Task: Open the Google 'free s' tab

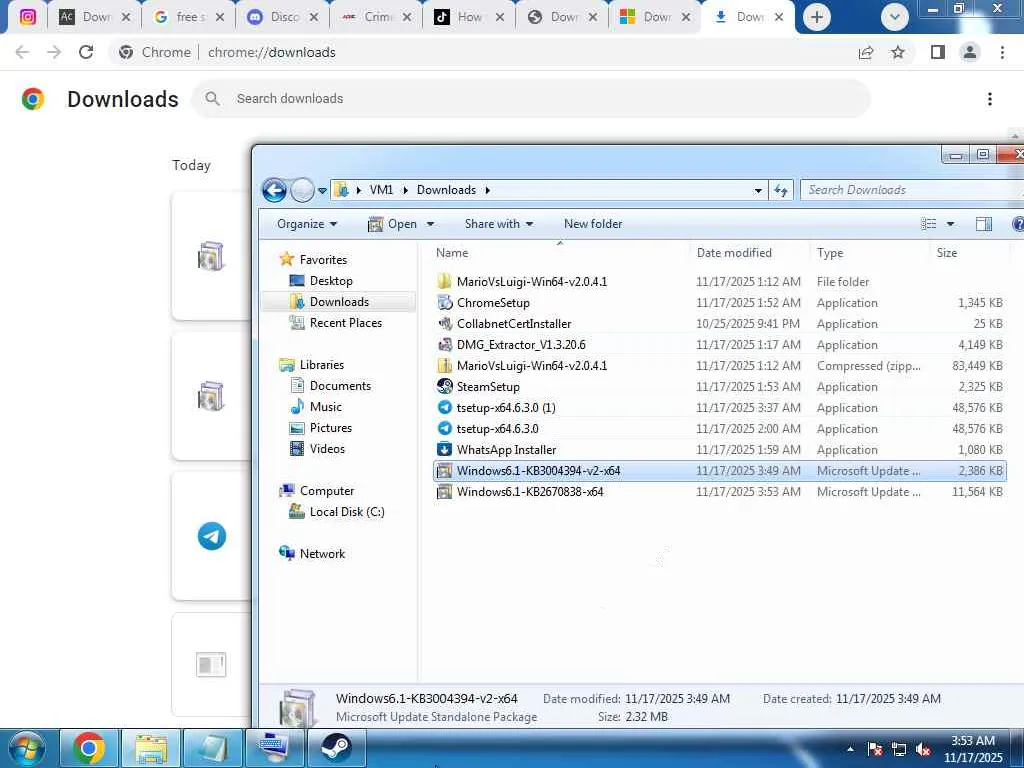Action: (x=188, y=17)
